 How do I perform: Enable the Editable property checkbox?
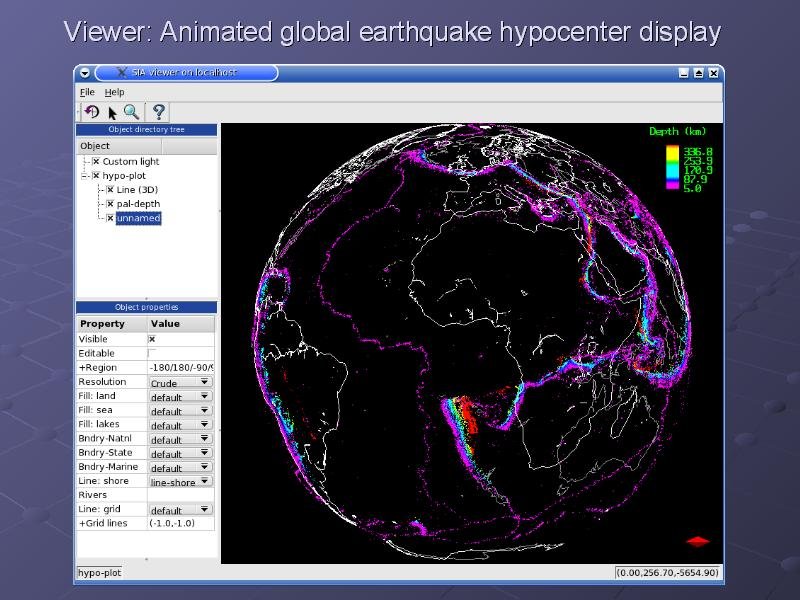152,353
